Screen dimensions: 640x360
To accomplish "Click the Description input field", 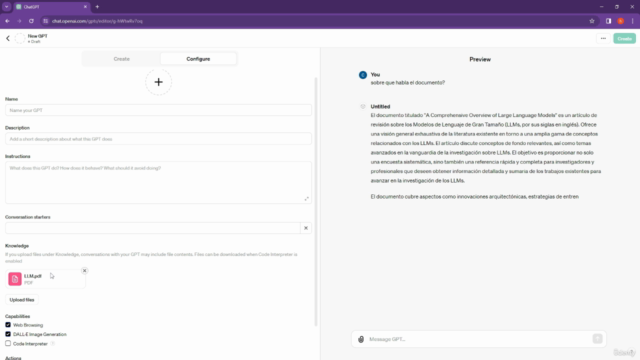I will [158, 139].
